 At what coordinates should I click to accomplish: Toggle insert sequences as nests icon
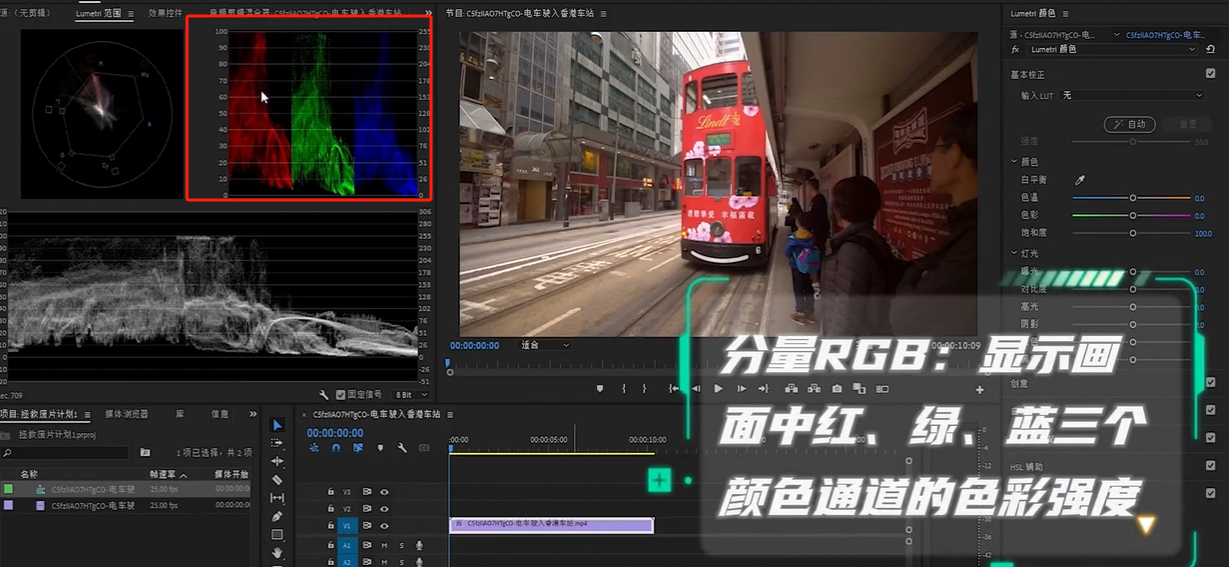[x=314, y=448]
